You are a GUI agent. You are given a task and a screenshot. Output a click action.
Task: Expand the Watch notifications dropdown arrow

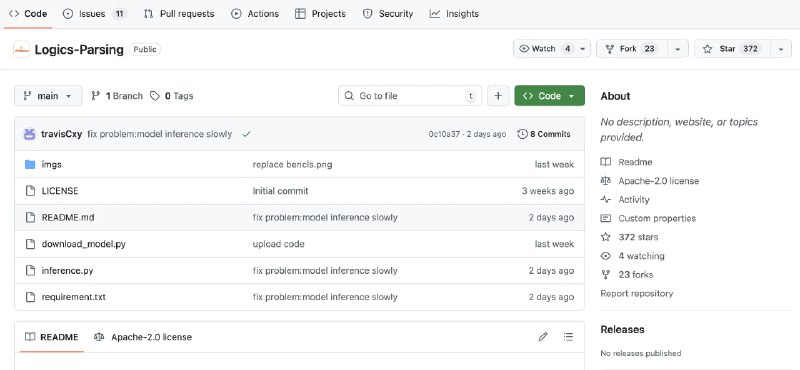tap(583, 48)
